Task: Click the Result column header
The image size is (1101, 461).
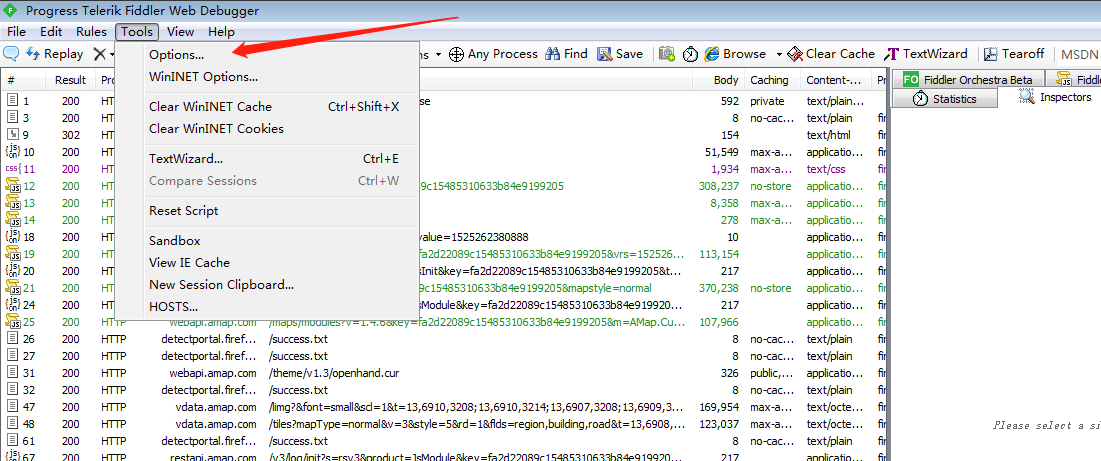Action: [70, 80]
